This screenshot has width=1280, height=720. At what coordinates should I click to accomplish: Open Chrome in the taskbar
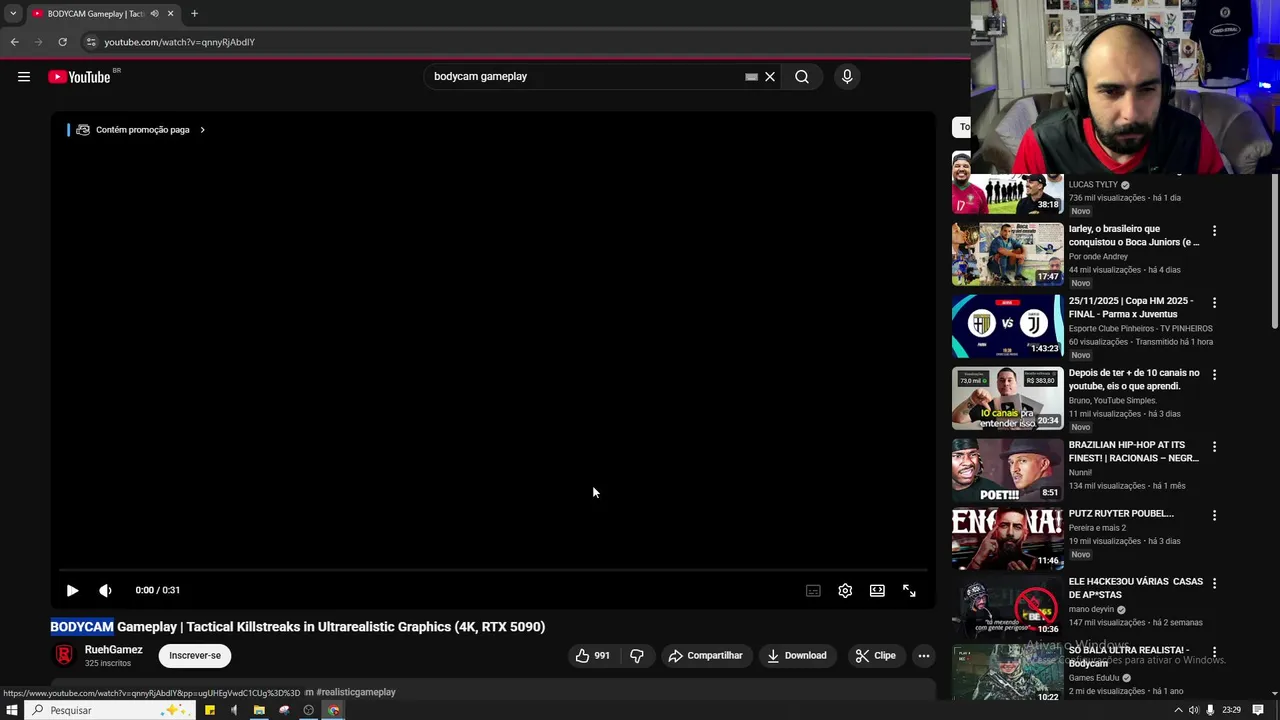click(333, 710)
